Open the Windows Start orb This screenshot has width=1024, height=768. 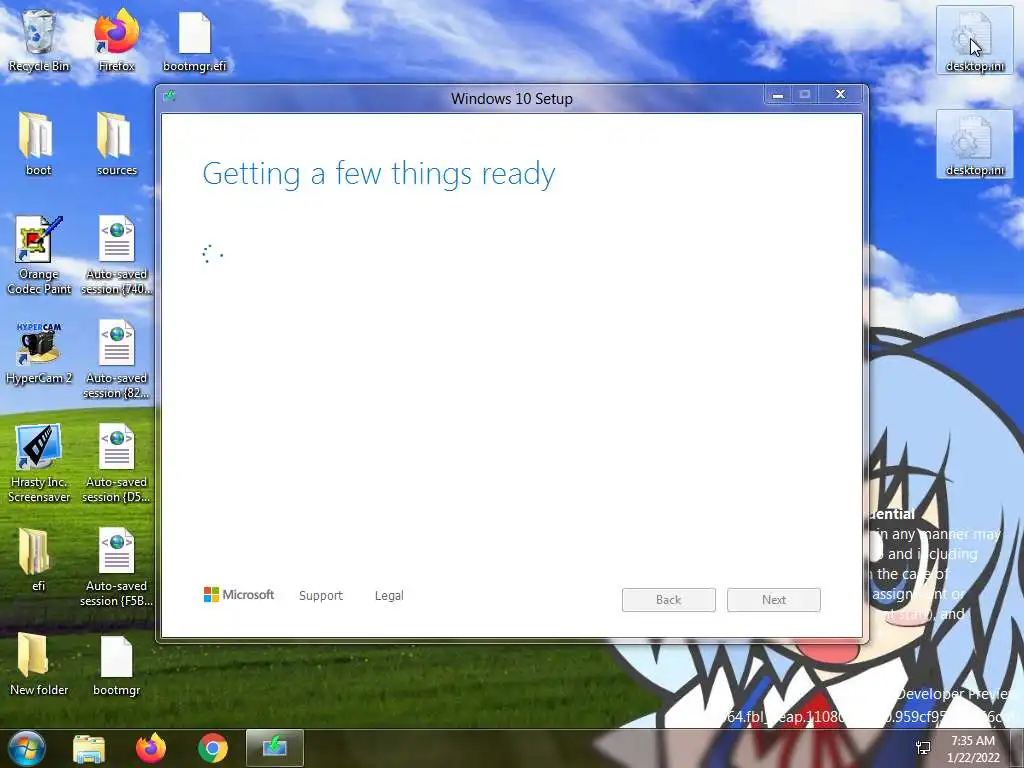click(27, 748)
